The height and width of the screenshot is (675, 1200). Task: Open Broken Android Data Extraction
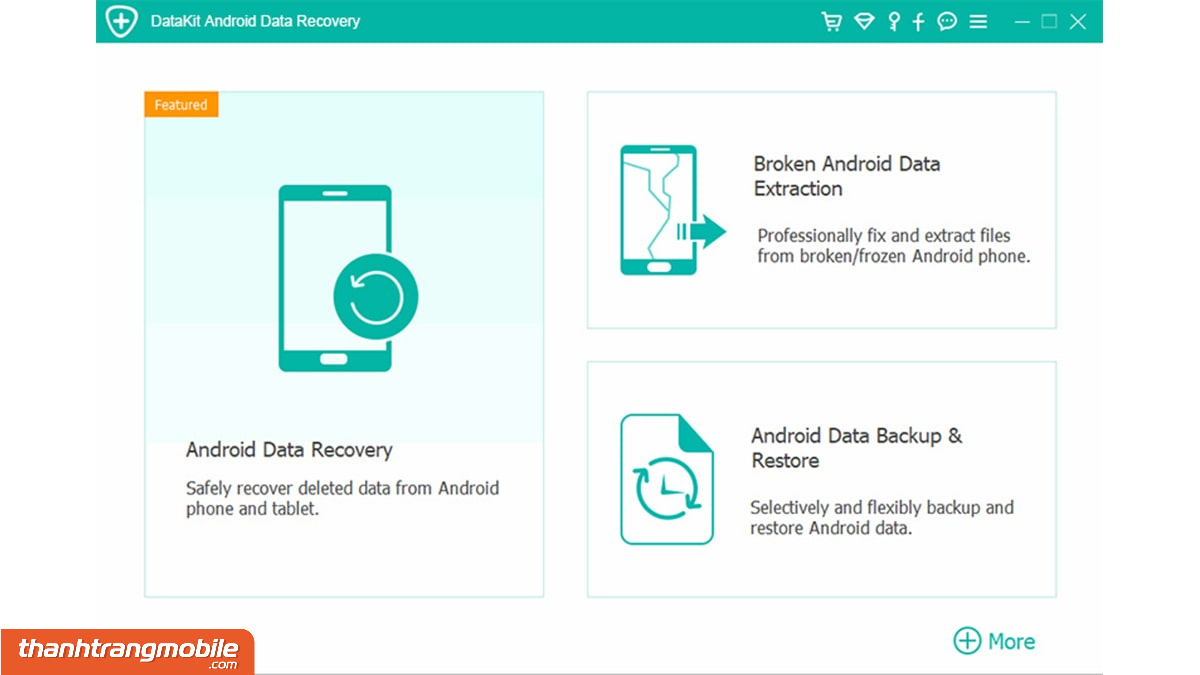pos(847,176)
